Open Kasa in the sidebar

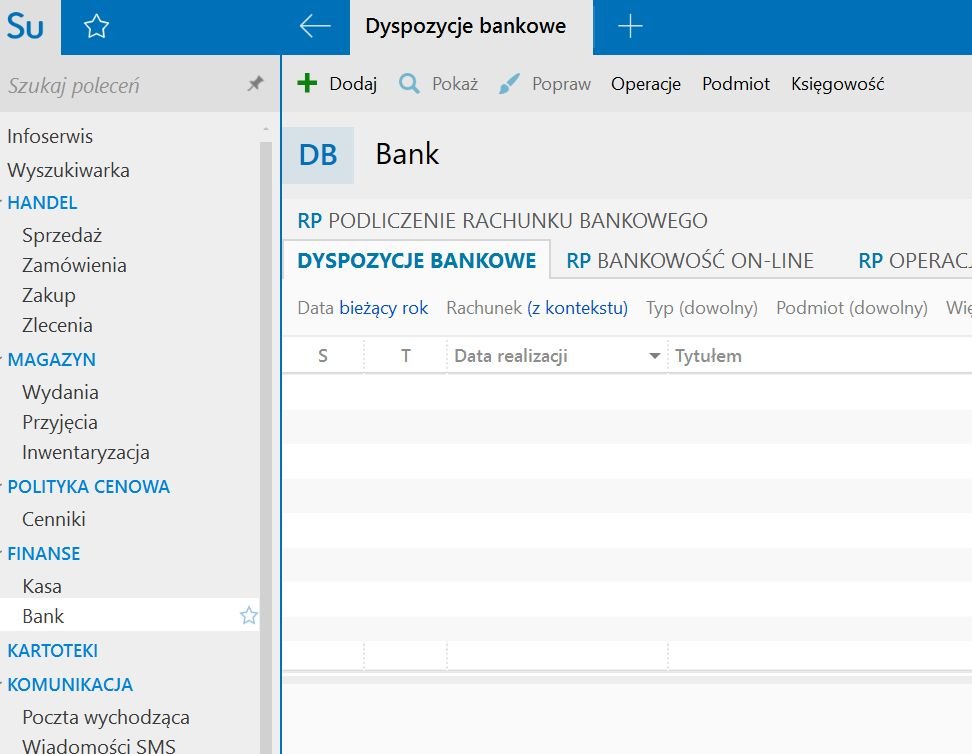pos(42,586)
